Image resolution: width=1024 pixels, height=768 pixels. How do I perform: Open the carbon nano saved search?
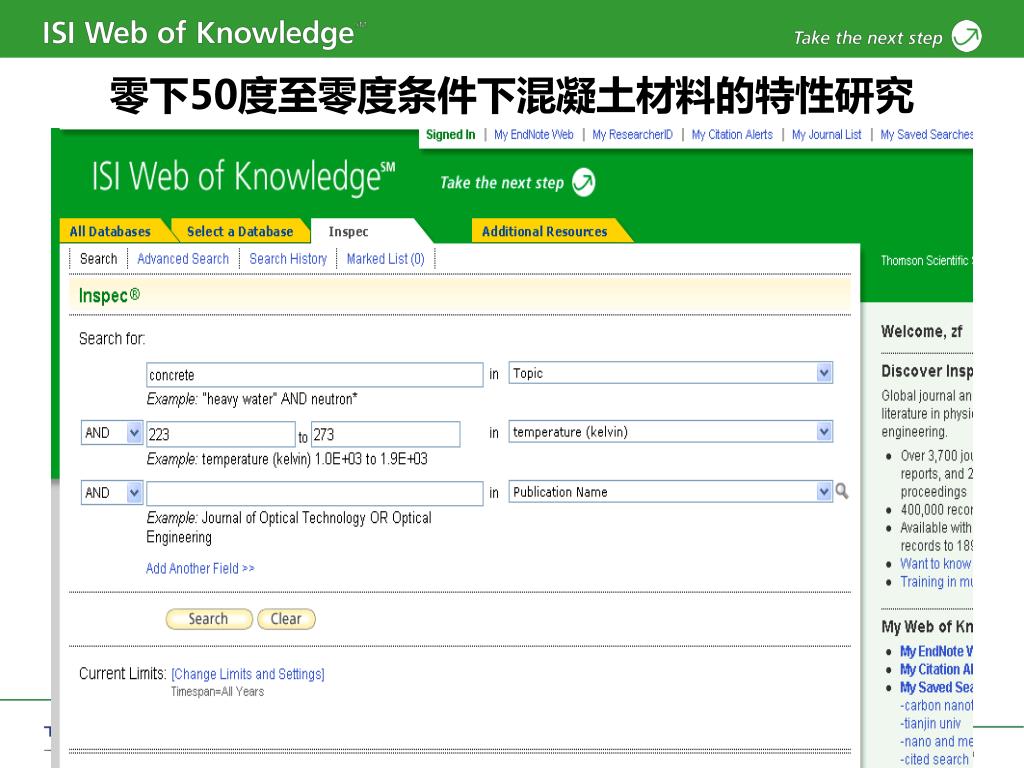coord(936,705)
